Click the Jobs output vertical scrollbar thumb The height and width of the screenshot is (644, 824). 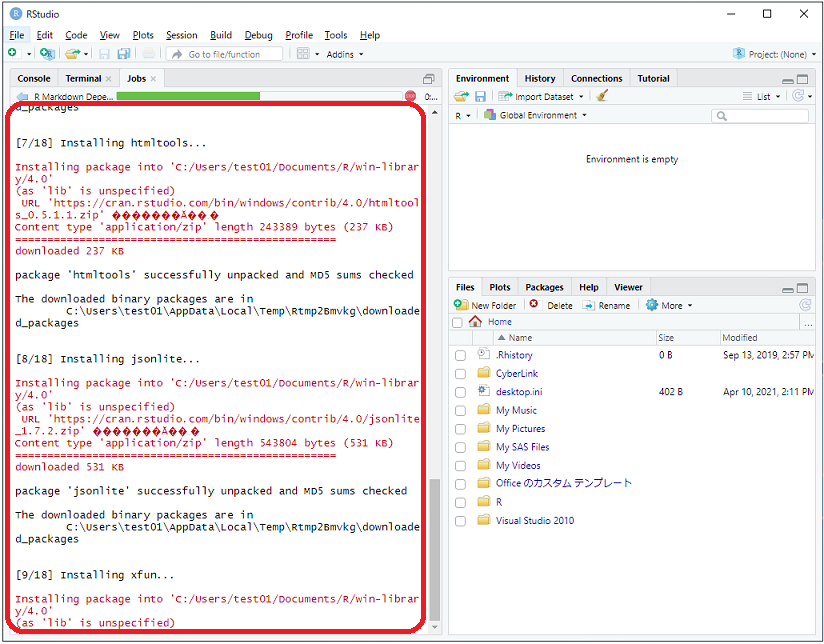point(435,550)
